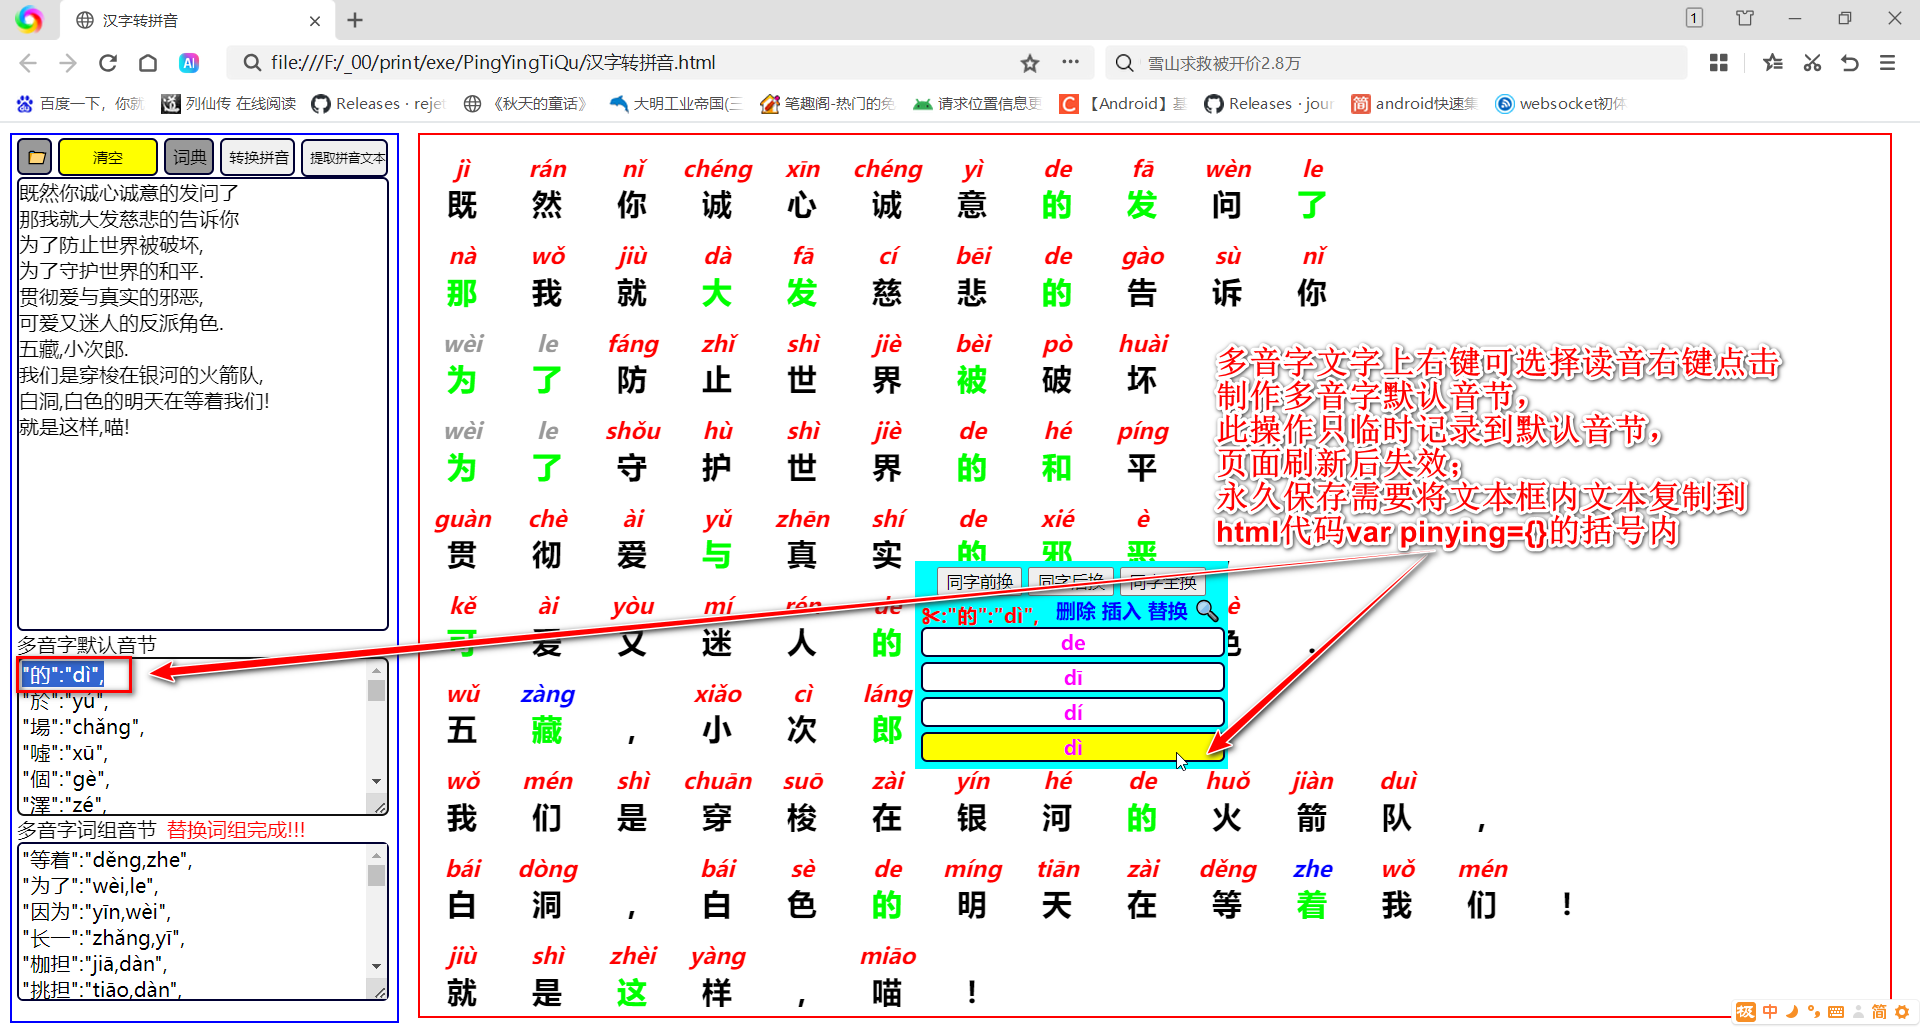Click the scissors screenshot icon in browser toolbar
The image size is (1920, 1030).
(1812, 63)
